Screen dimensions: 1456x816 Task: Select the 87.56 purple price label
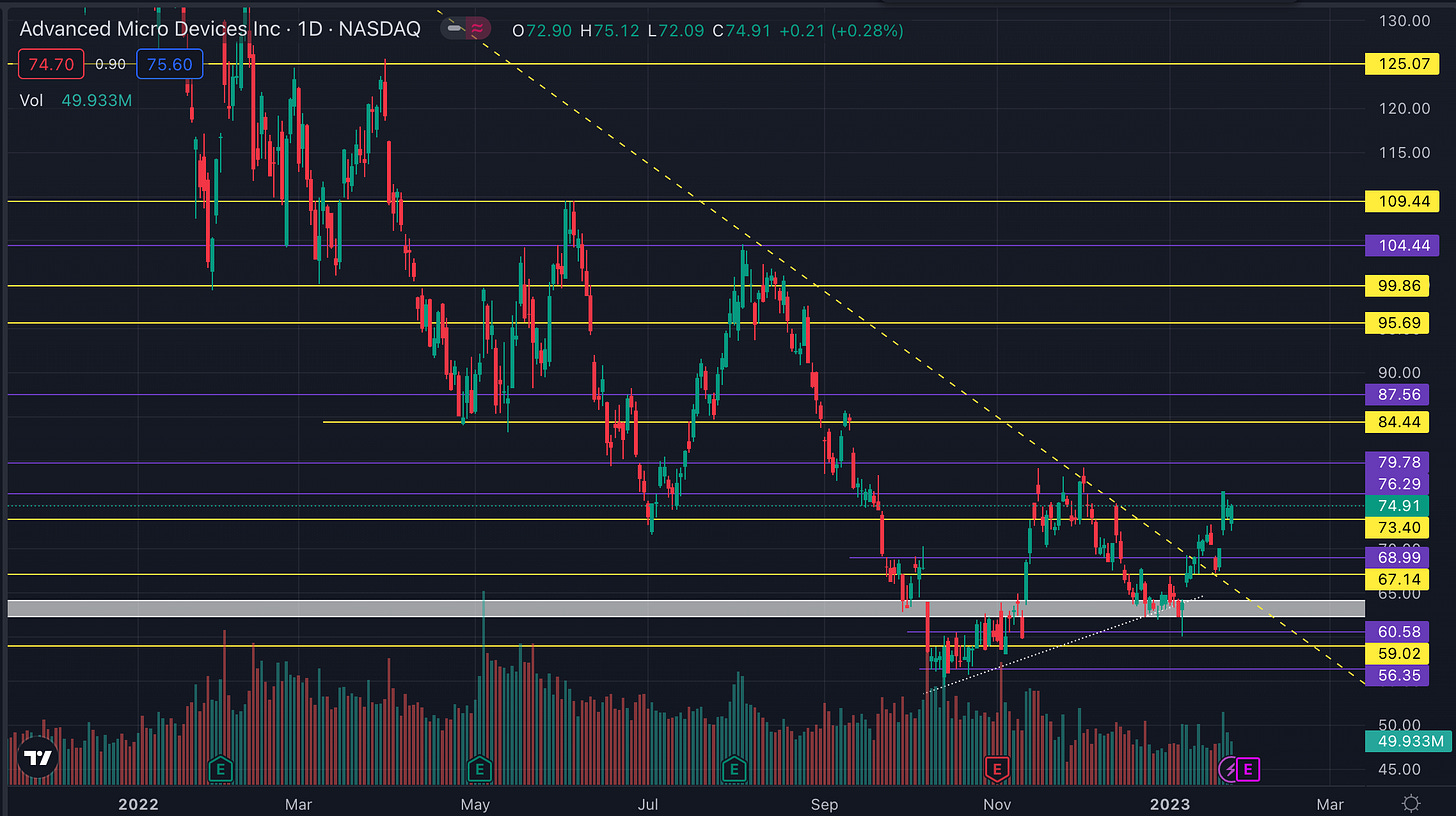pyautogui.click(x=1397, y=395)
